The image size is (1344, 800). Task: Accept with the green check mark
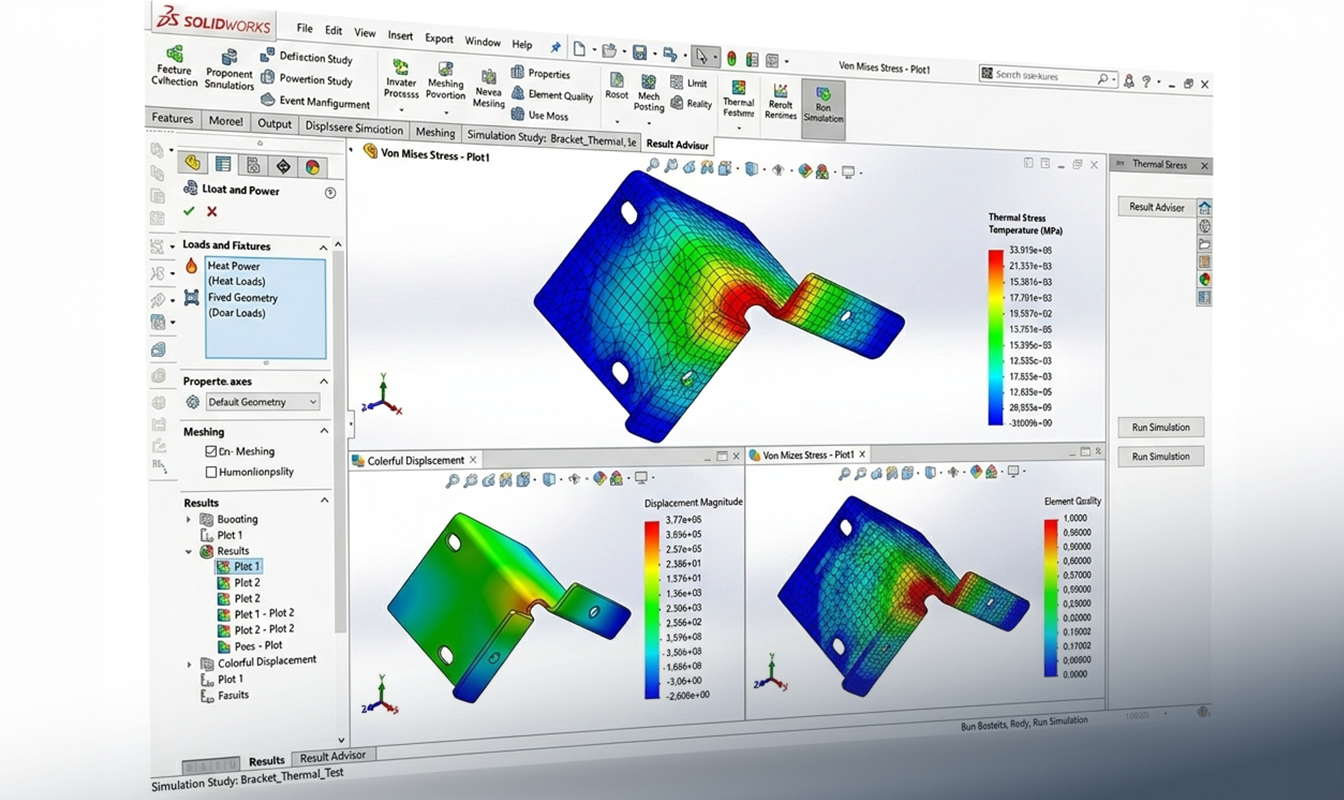189,211
